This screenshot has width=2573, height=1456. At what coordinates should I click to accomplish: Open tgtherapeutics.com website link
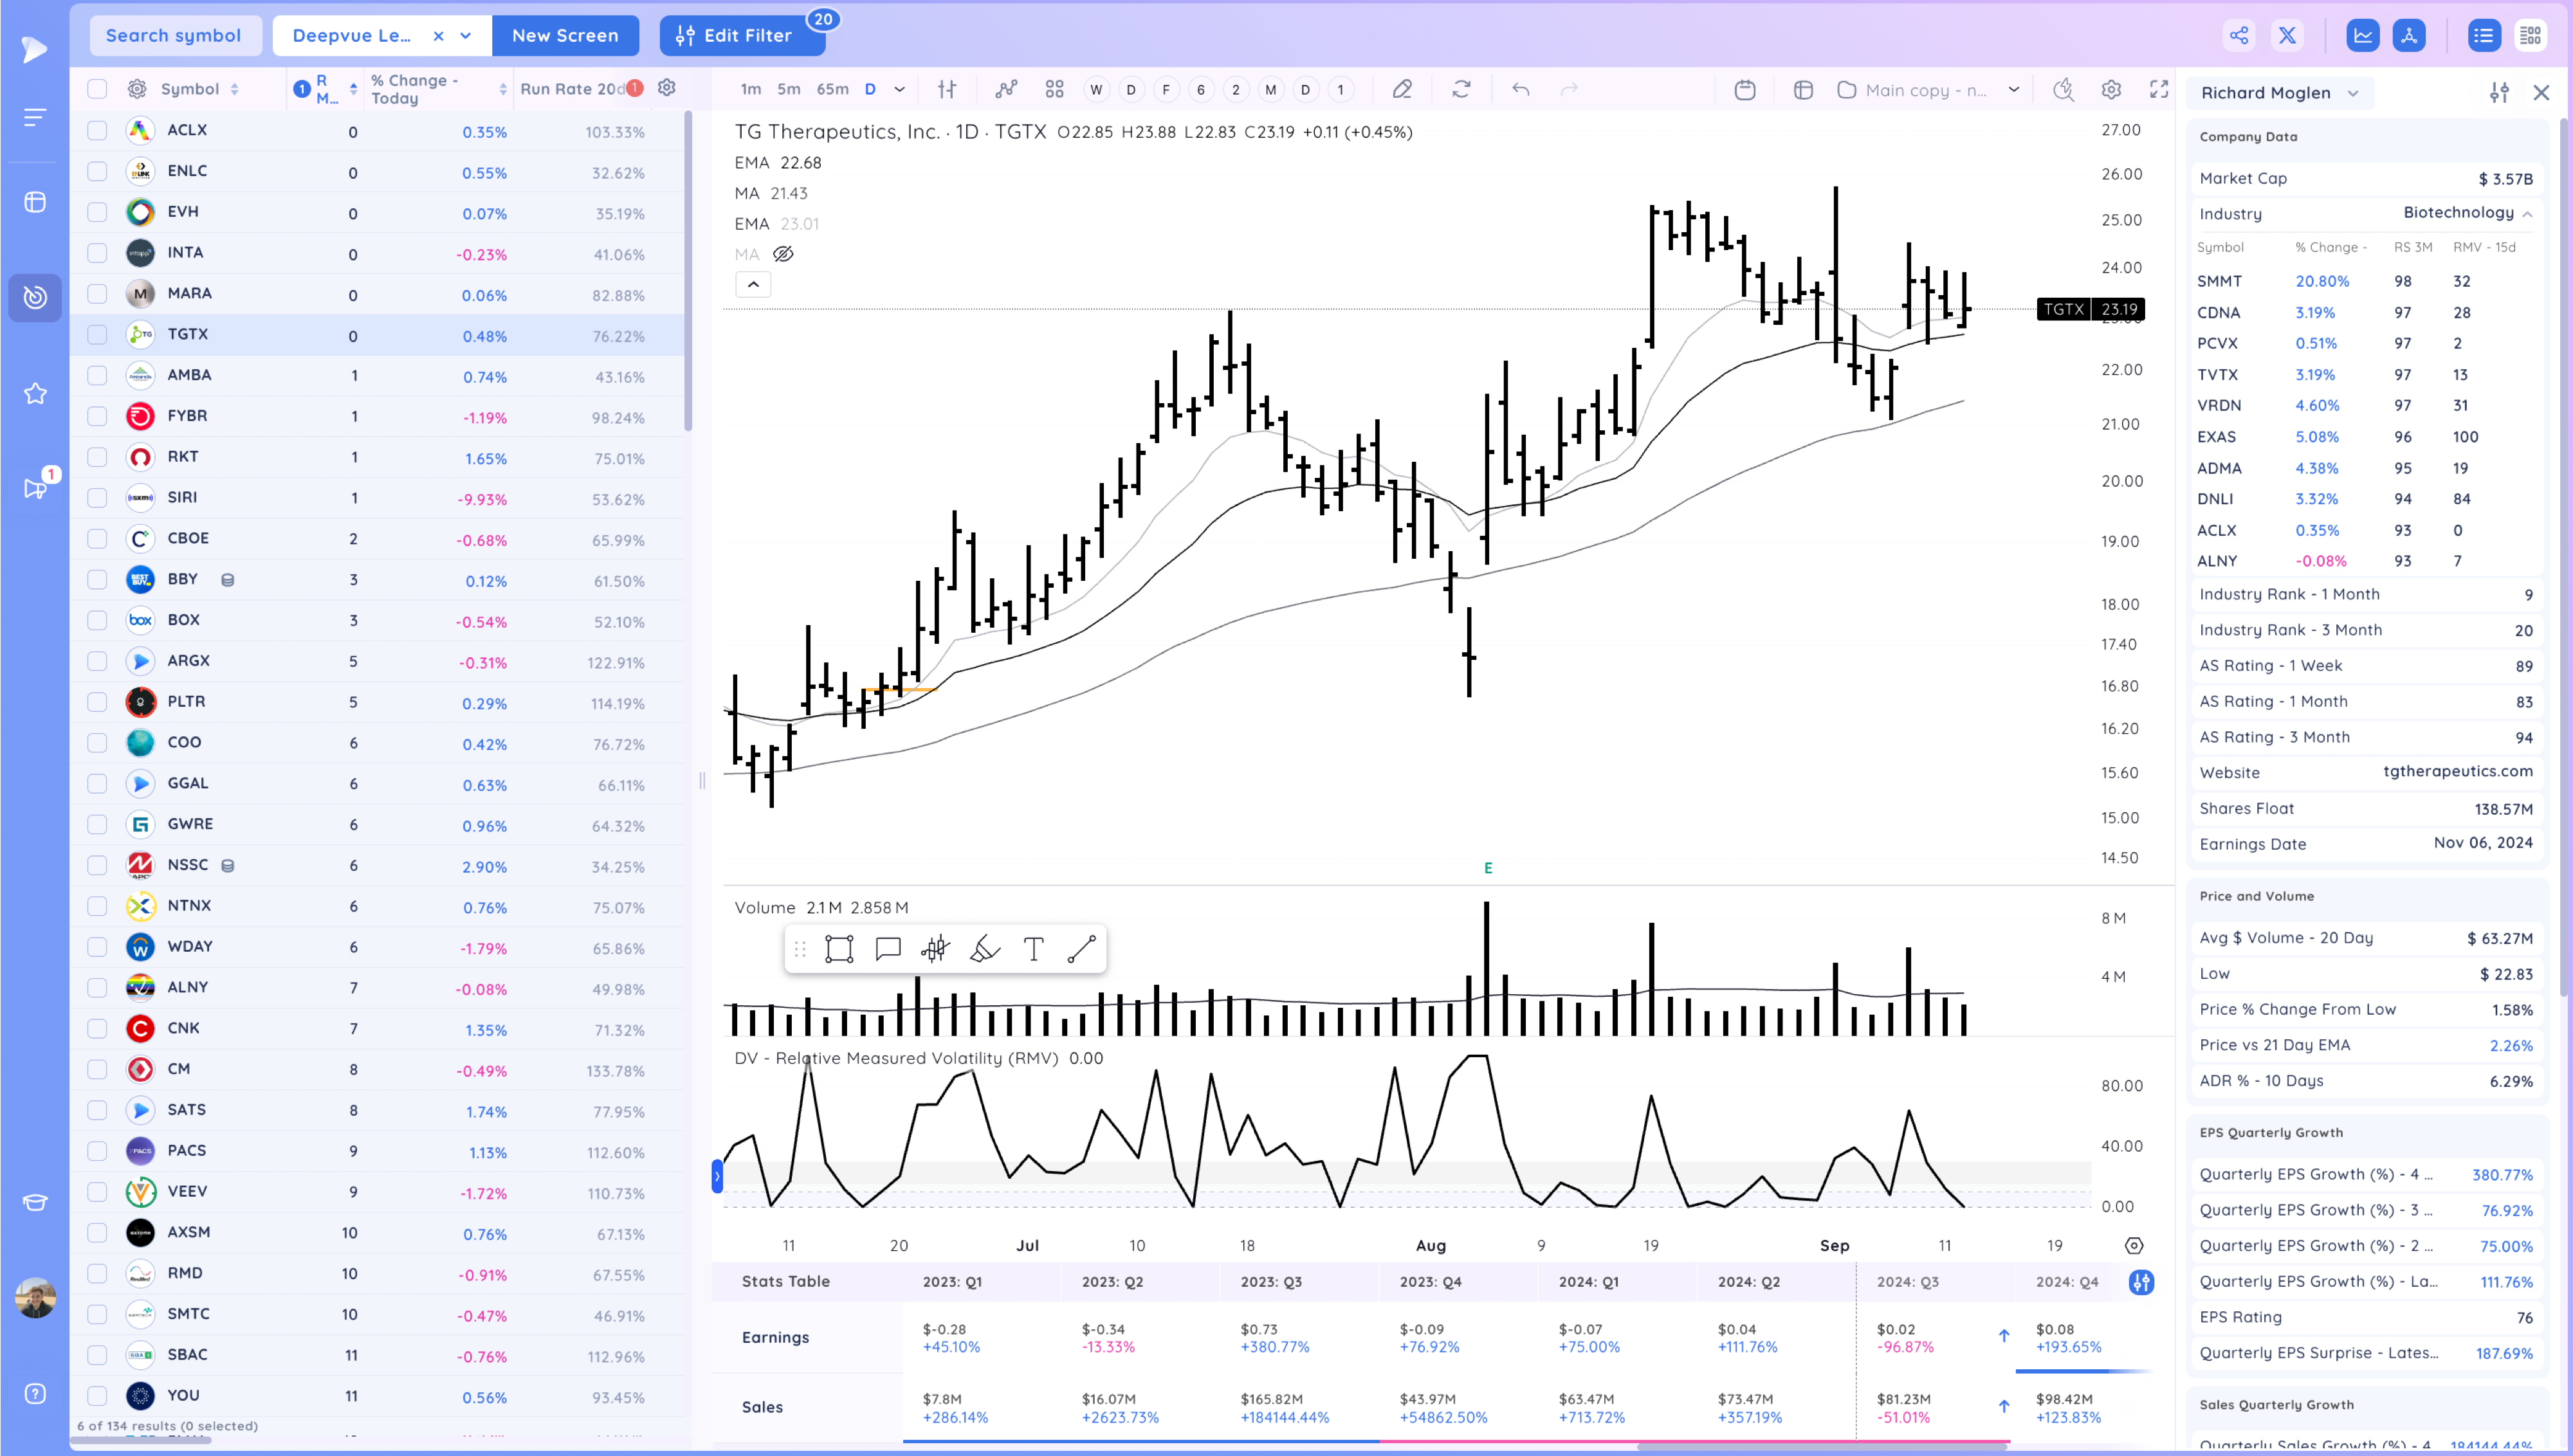click(x=2457, y=771)
